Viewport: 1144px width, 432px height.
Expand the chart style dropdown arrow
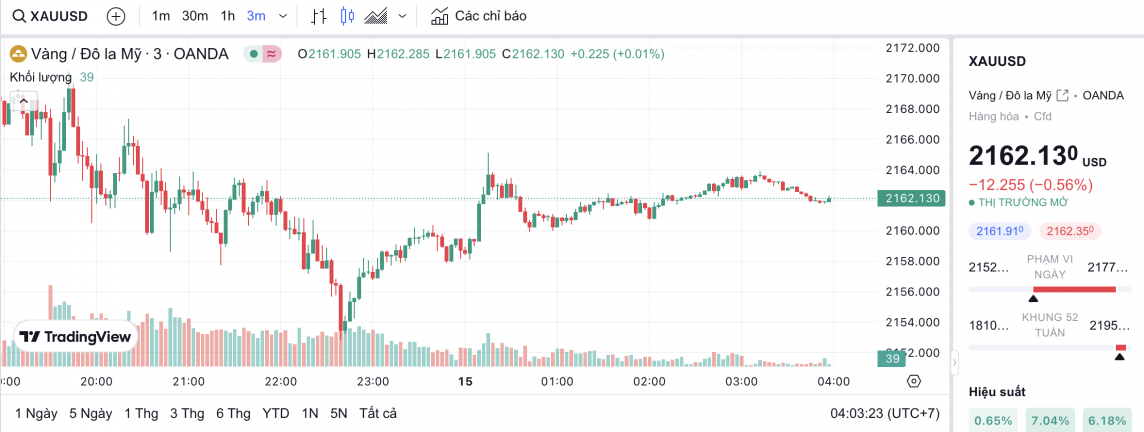[x=402, y=16]
